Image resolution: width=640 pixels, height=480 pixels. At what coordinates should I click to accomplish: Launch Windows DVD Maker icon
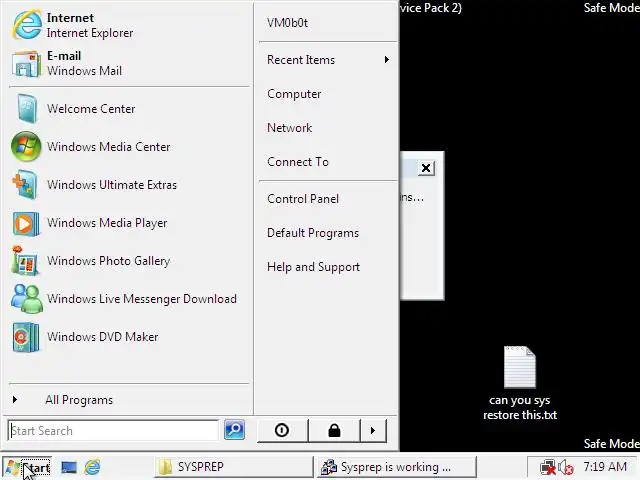point(26,337)
